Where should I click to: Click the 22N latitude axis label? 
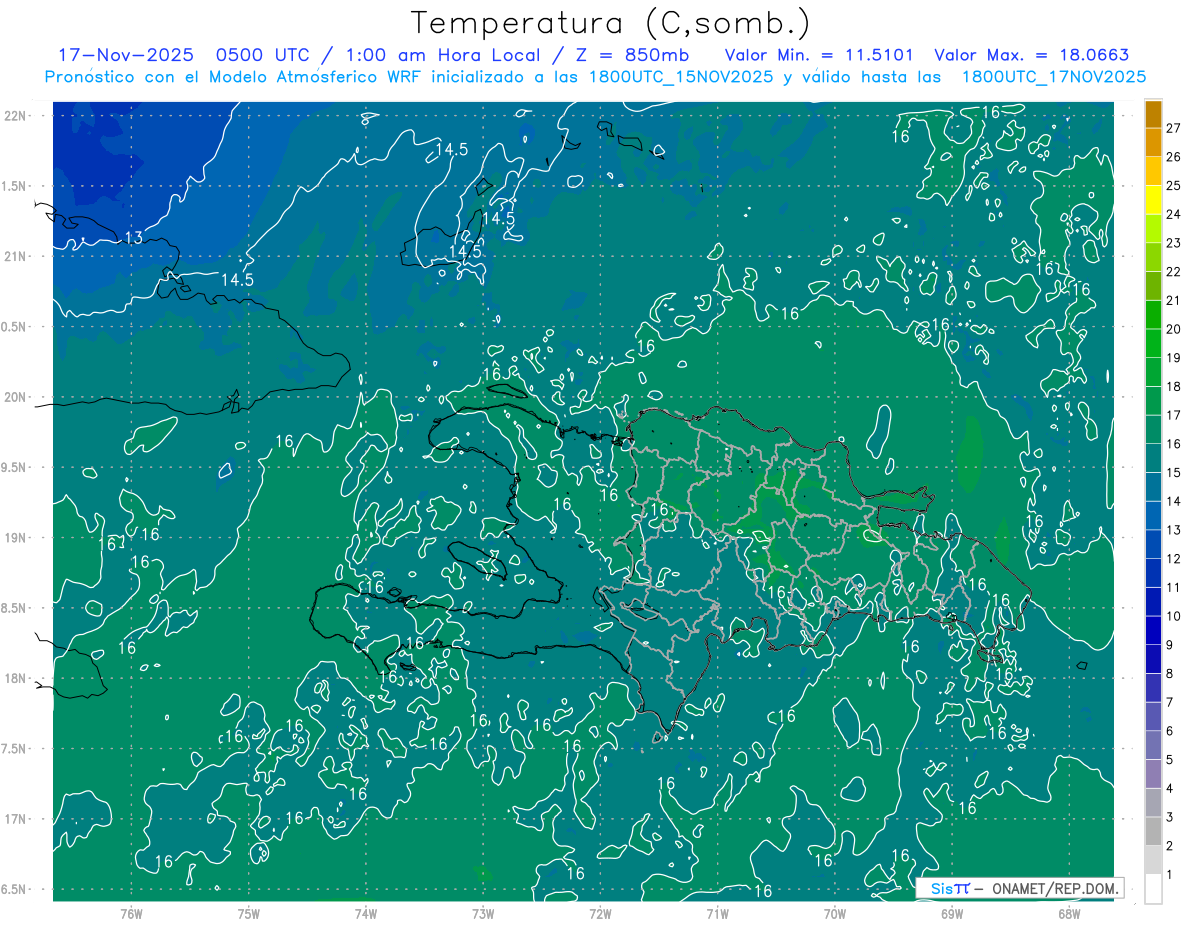point(14,116)
